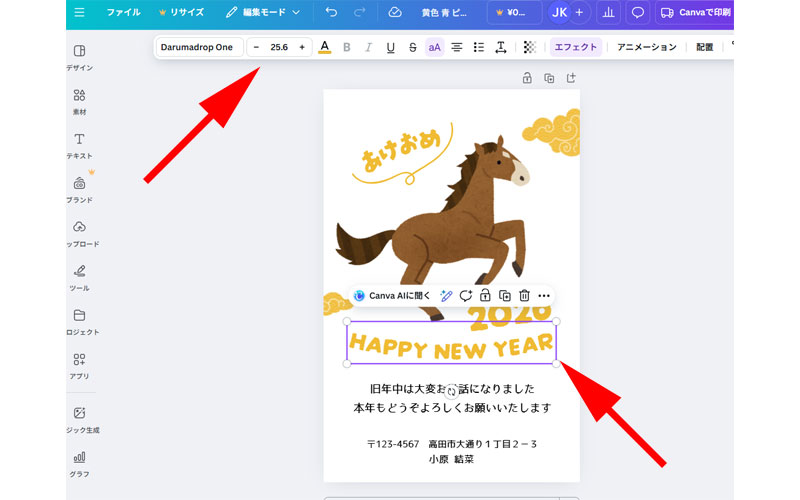The height and width of the screenshot is (500, 800).
Task: Open the JK user avatar
Action: coord(559,13)
